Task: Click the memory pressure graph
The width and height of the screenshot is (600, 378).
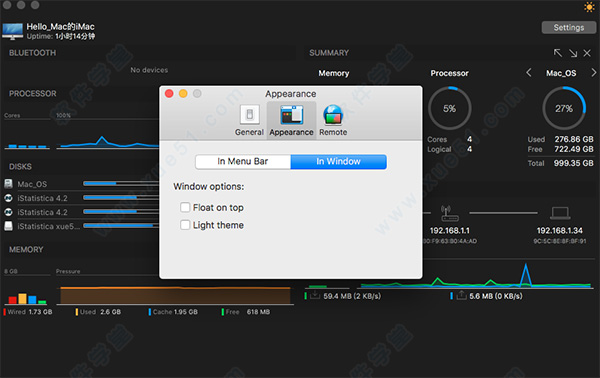Action: [x=175, y=295]
